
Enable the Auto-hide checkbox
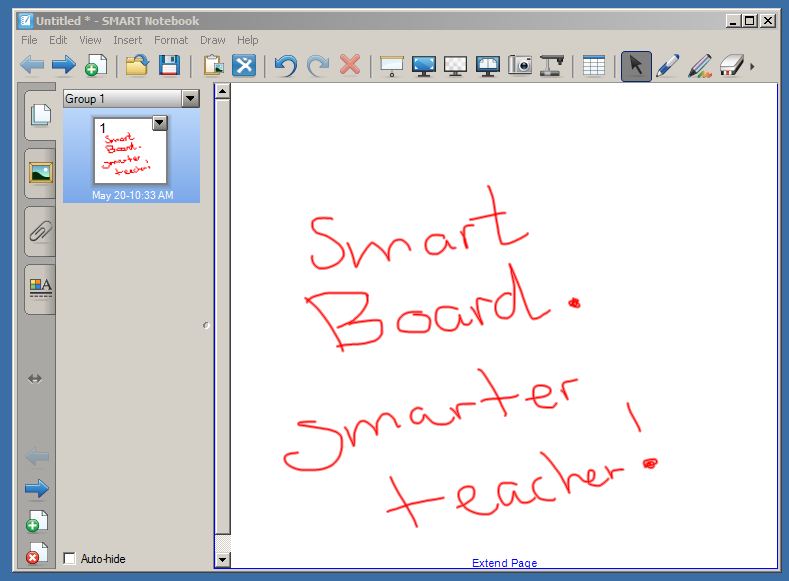pos(69,558)
